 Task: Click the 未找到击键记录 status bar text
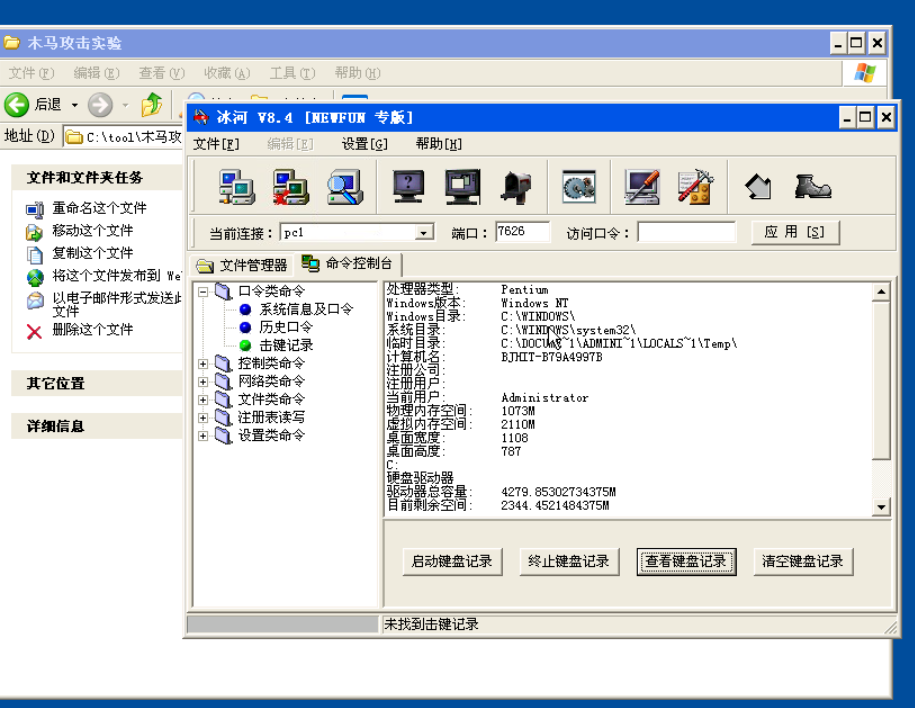431,625
